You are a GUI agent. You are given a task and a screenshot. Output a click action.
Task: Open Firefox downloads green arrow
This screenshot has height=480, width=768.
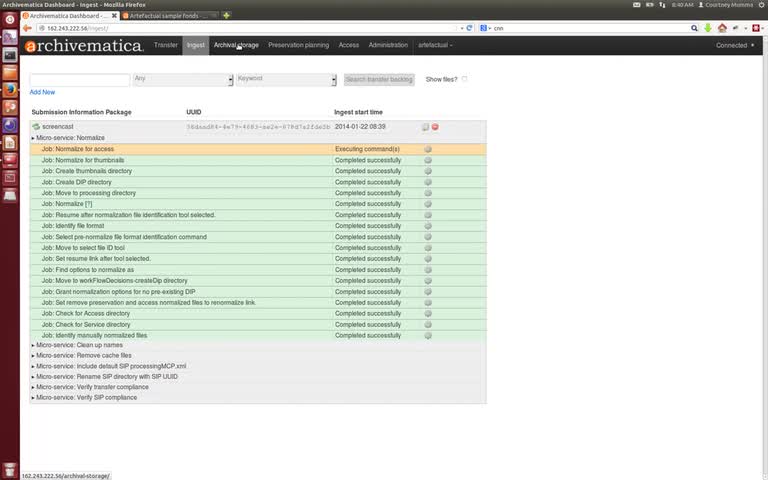tap(708, 28)
